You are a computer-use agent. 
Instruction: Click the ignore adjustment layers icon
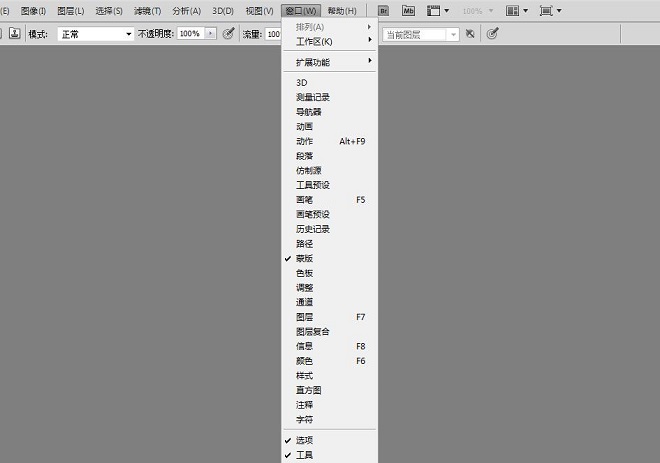coord(470,33)
